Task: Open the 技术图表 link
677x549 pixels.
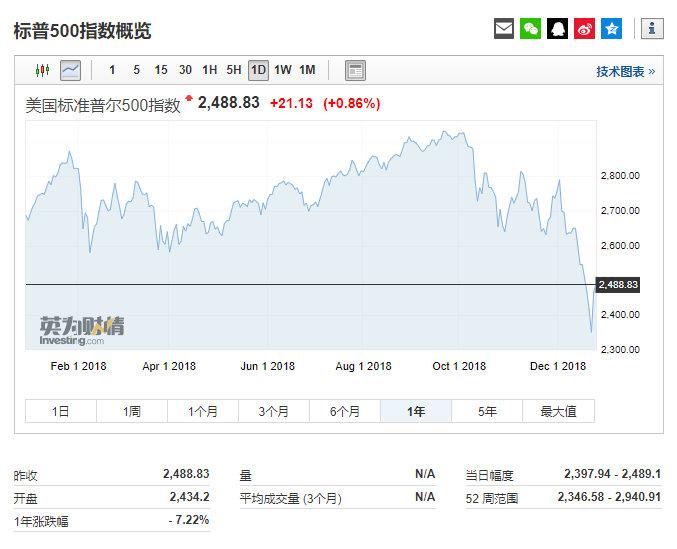Action: [626, 71]
